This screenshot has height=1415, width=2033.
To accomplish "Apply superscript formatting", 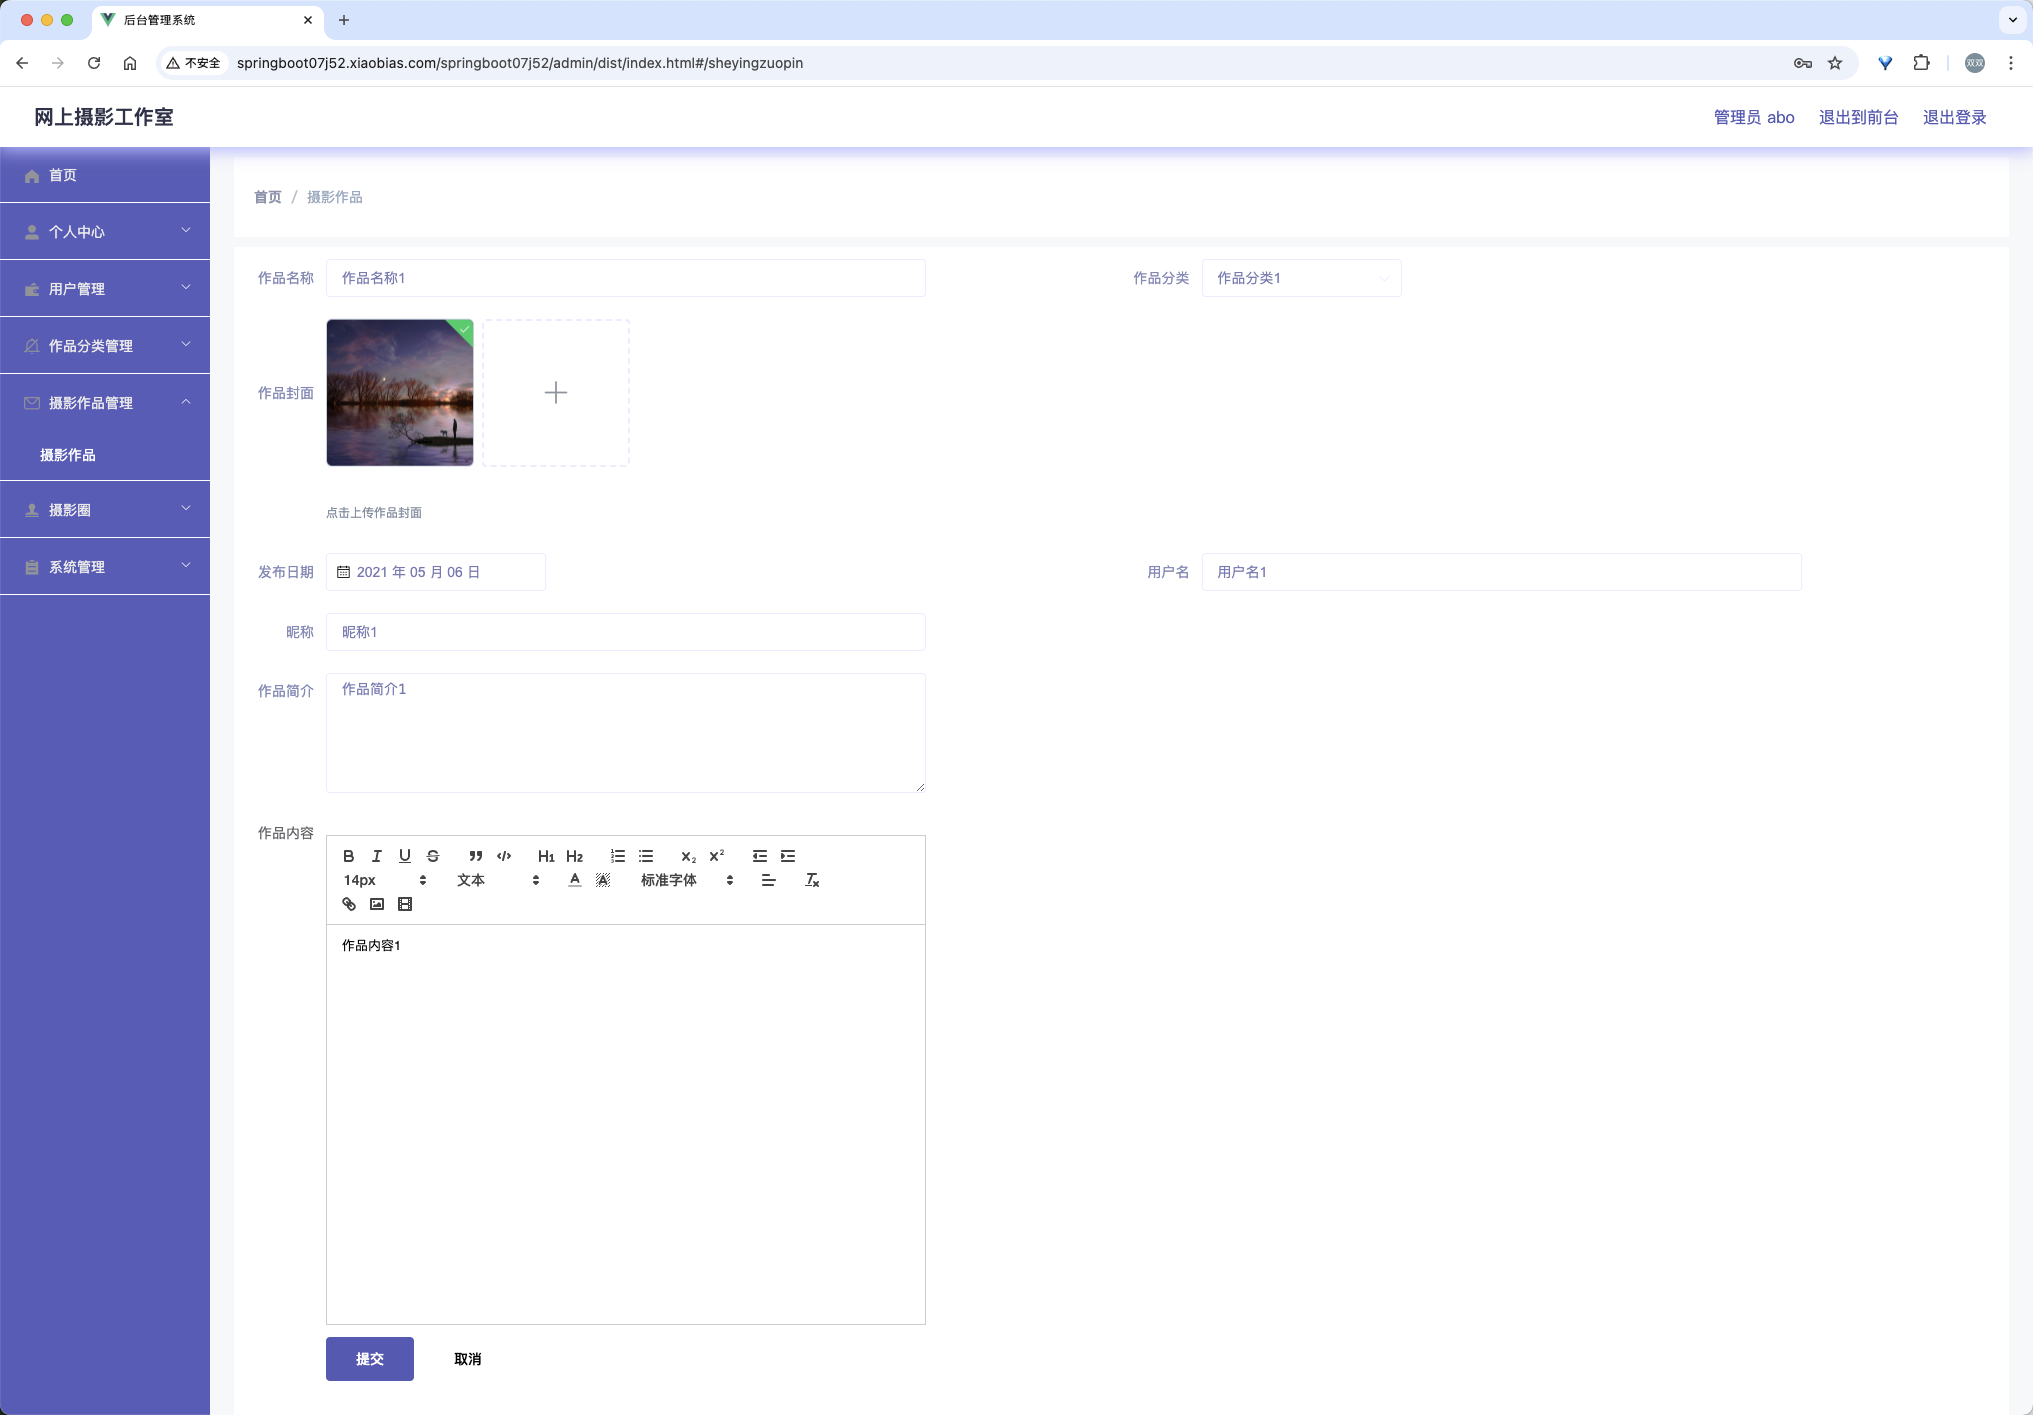I will click(716, 856).
